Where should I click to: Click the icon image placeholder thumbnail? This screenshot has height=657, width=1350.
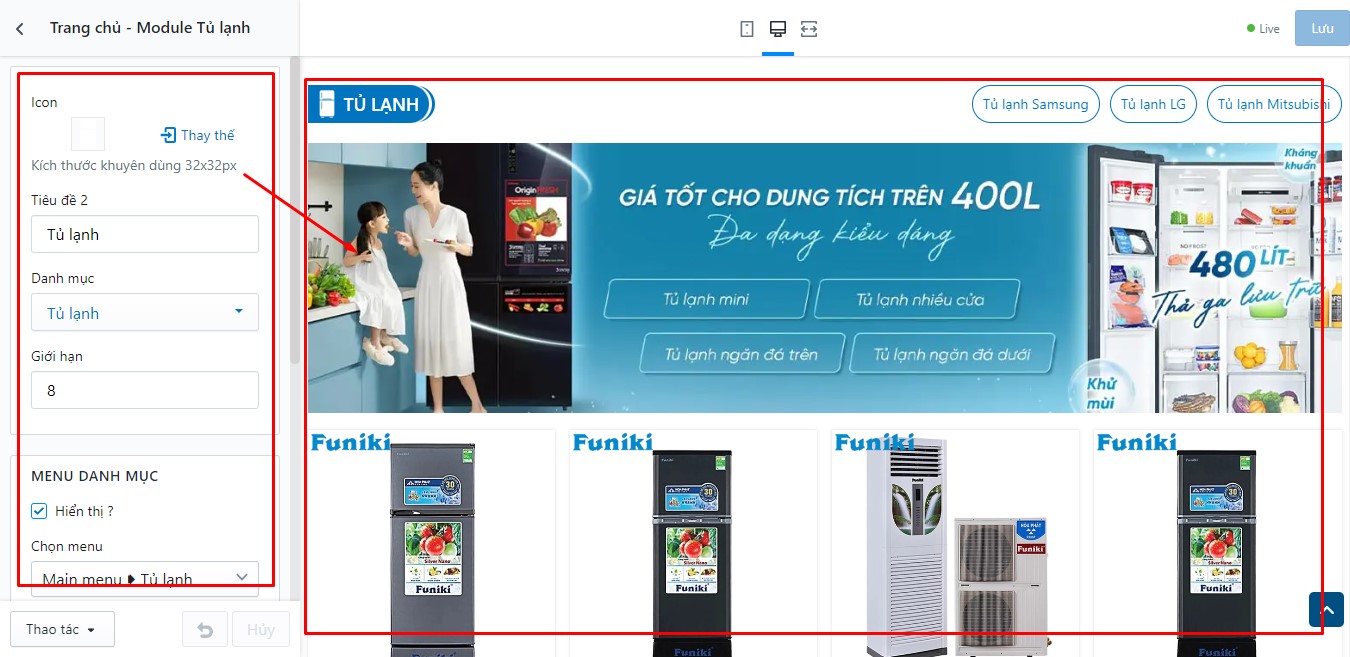pyautogui.click(x=88, y=134)
